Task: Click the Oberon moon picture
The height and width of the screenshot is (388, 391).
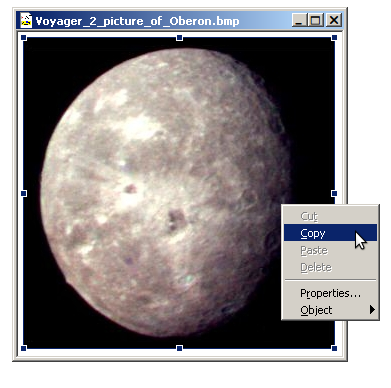Action: coord(167,193)
